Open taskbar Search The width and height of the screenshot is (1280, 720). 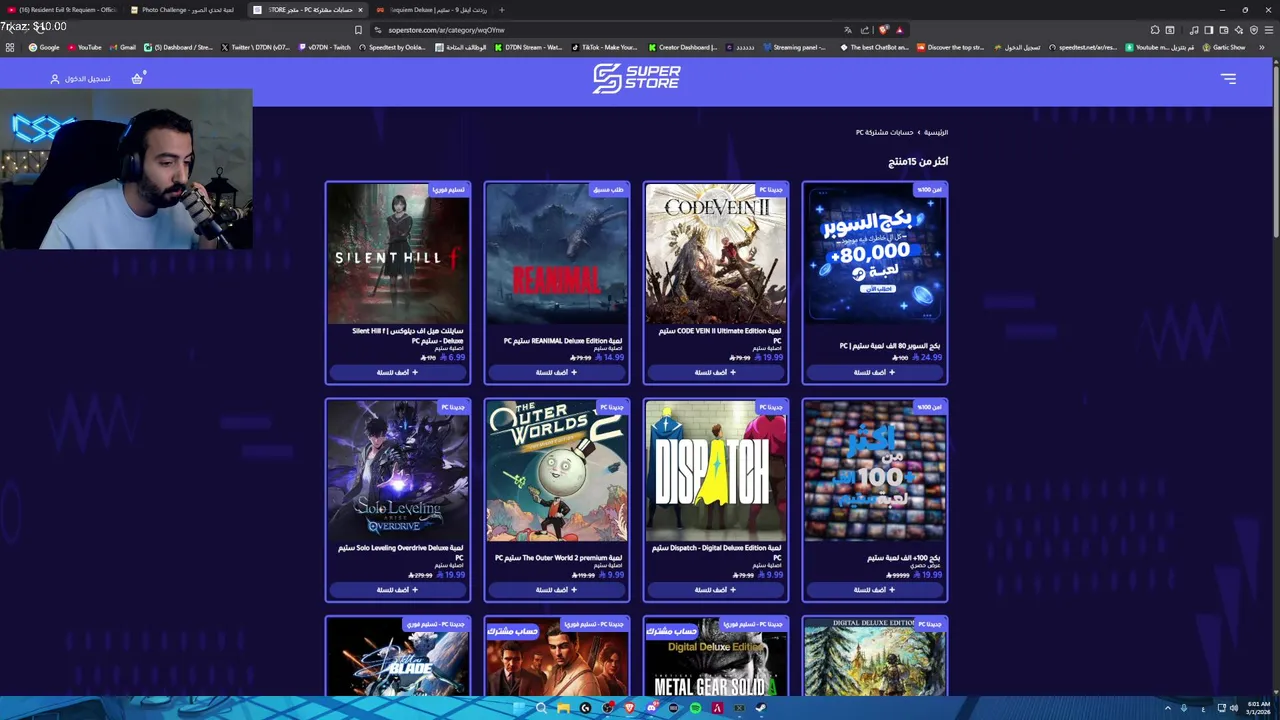click(541, 708)
